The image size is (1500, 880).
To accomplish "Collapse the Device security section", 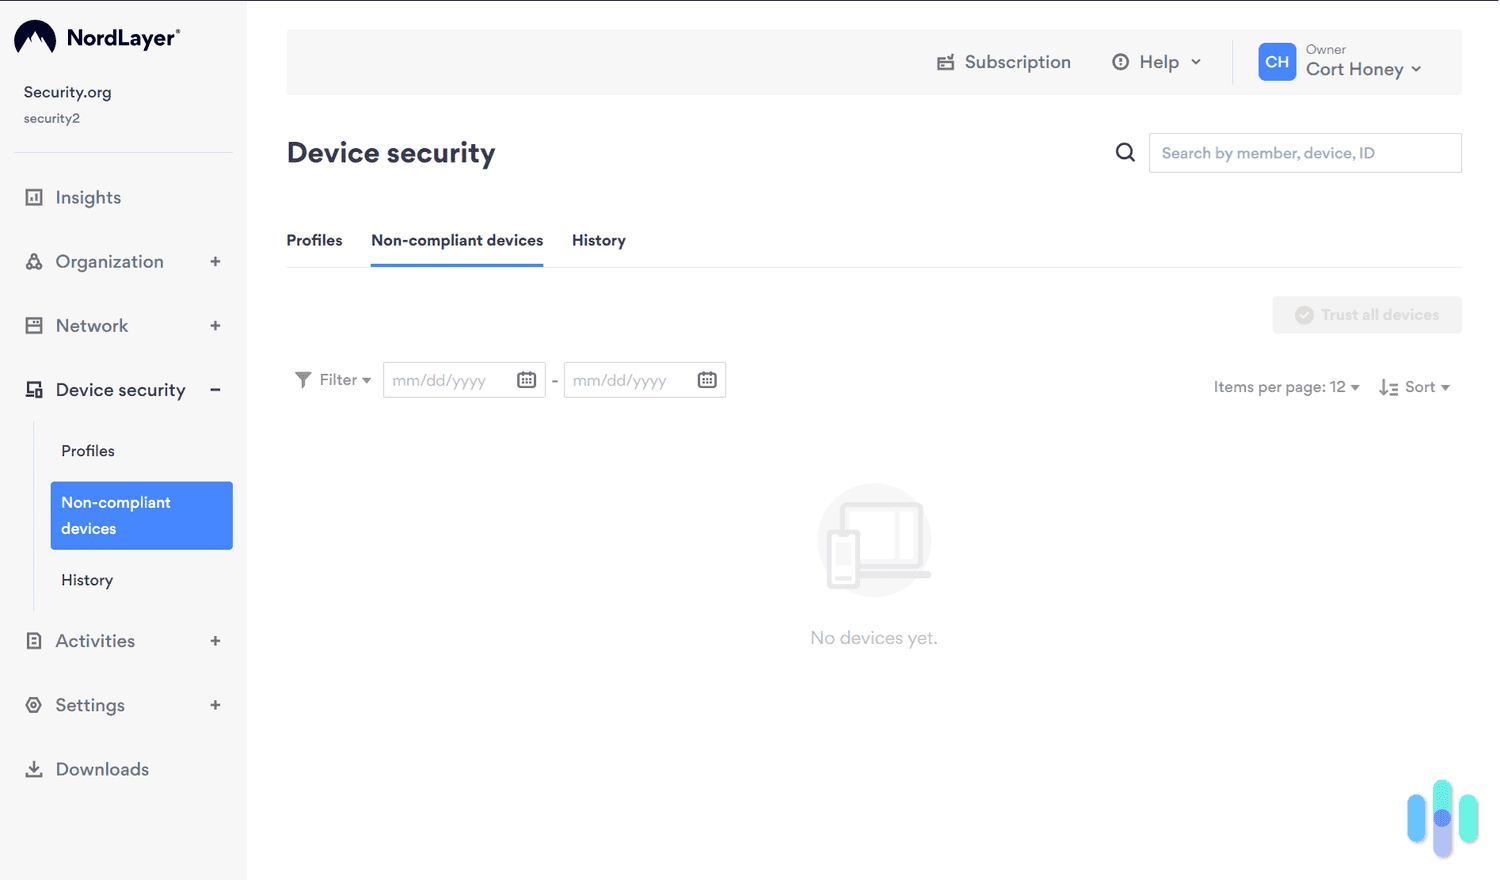I will [x=215, y=390].
